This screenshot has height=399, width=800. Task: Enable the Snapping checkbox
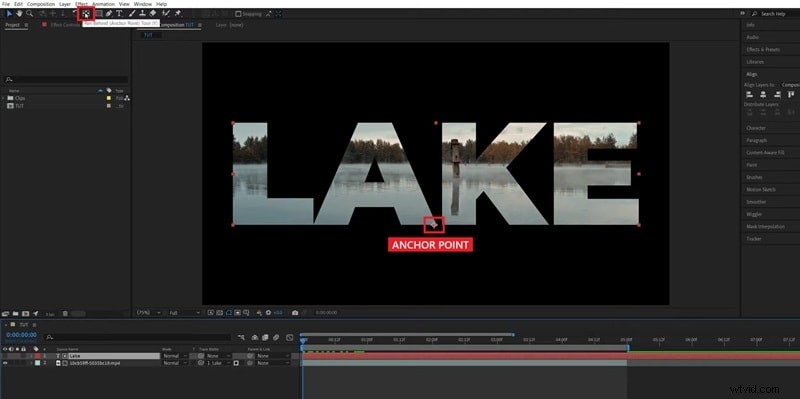(x=238, y=14)
